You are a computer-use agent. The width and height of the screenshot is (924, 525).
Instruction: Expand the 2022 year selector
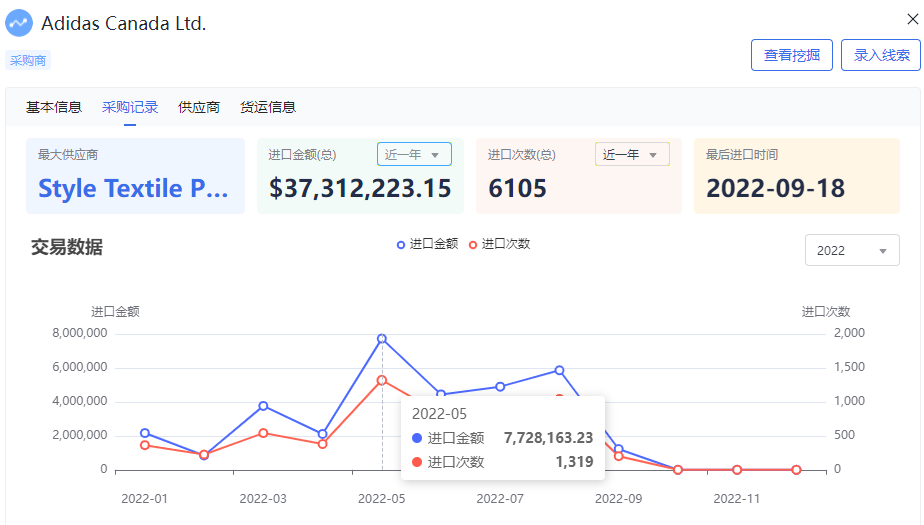coord(852,250)
